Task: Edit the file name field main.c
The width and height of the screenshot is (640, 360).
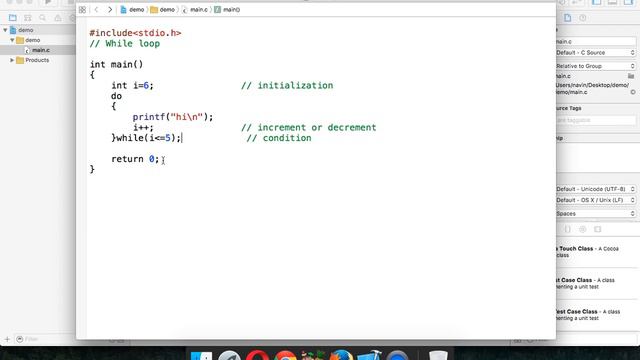Action: click(x=596, y=42)
